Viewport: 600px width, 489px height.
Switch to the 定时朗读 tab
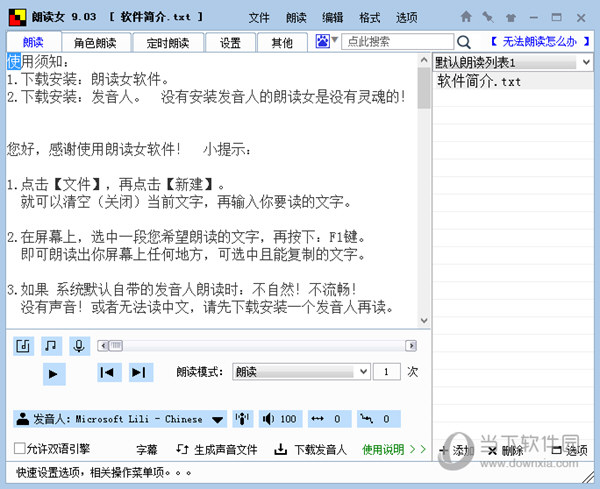coord(168,42)
